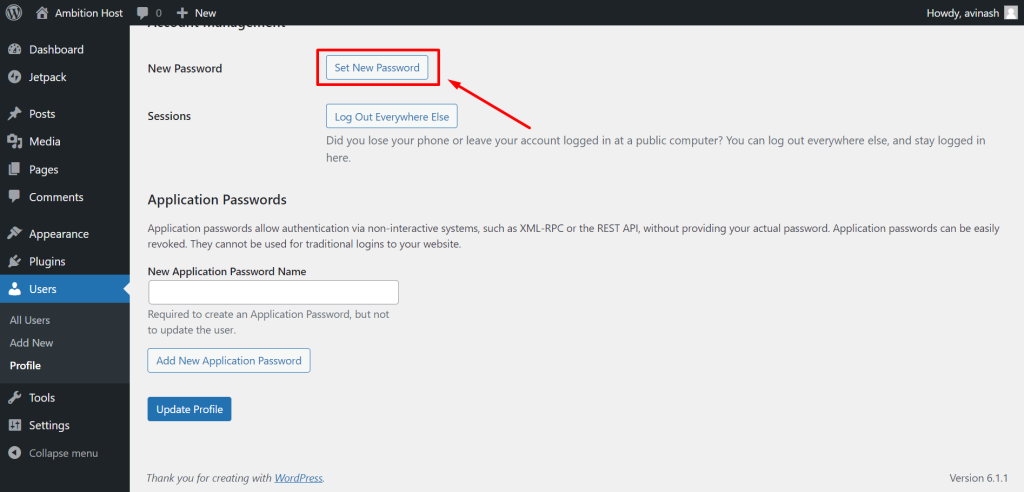The image size is (1024, 492).
Task: Follow the WordPress footer link
Action: [298, 478]
